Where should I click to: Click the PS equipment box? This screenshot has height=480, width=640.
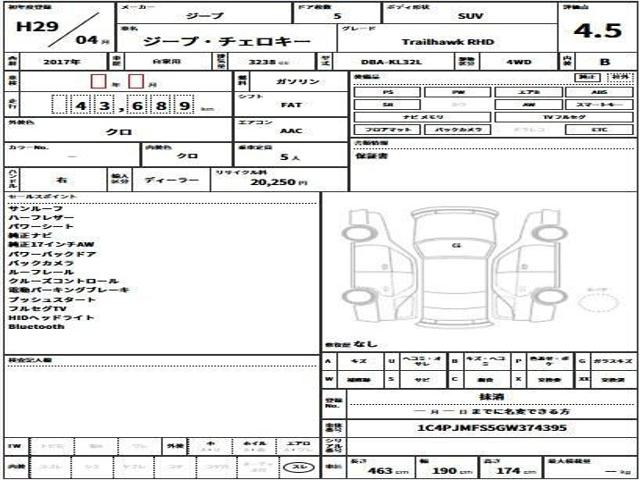tap(387, 92)
